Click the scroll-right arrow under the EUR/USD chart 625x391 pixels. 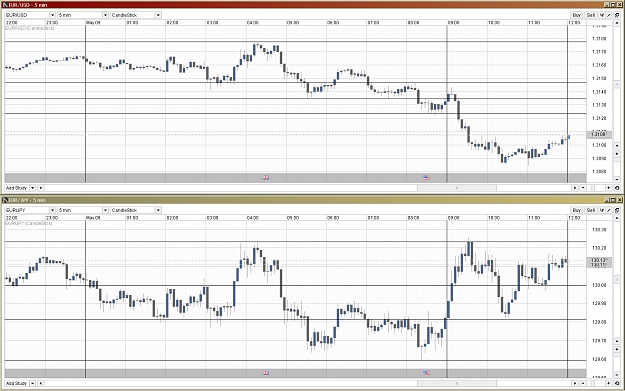pos(575,188)
